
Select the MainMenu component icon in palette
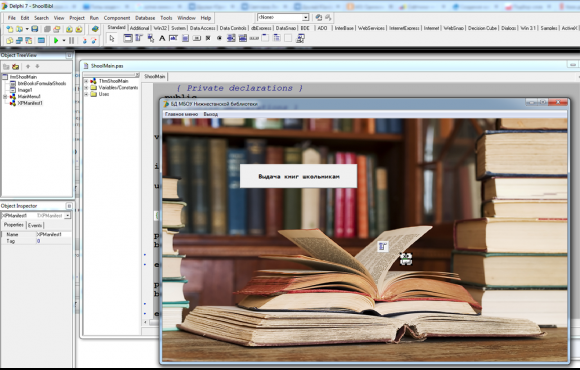[x=139, y=38]
